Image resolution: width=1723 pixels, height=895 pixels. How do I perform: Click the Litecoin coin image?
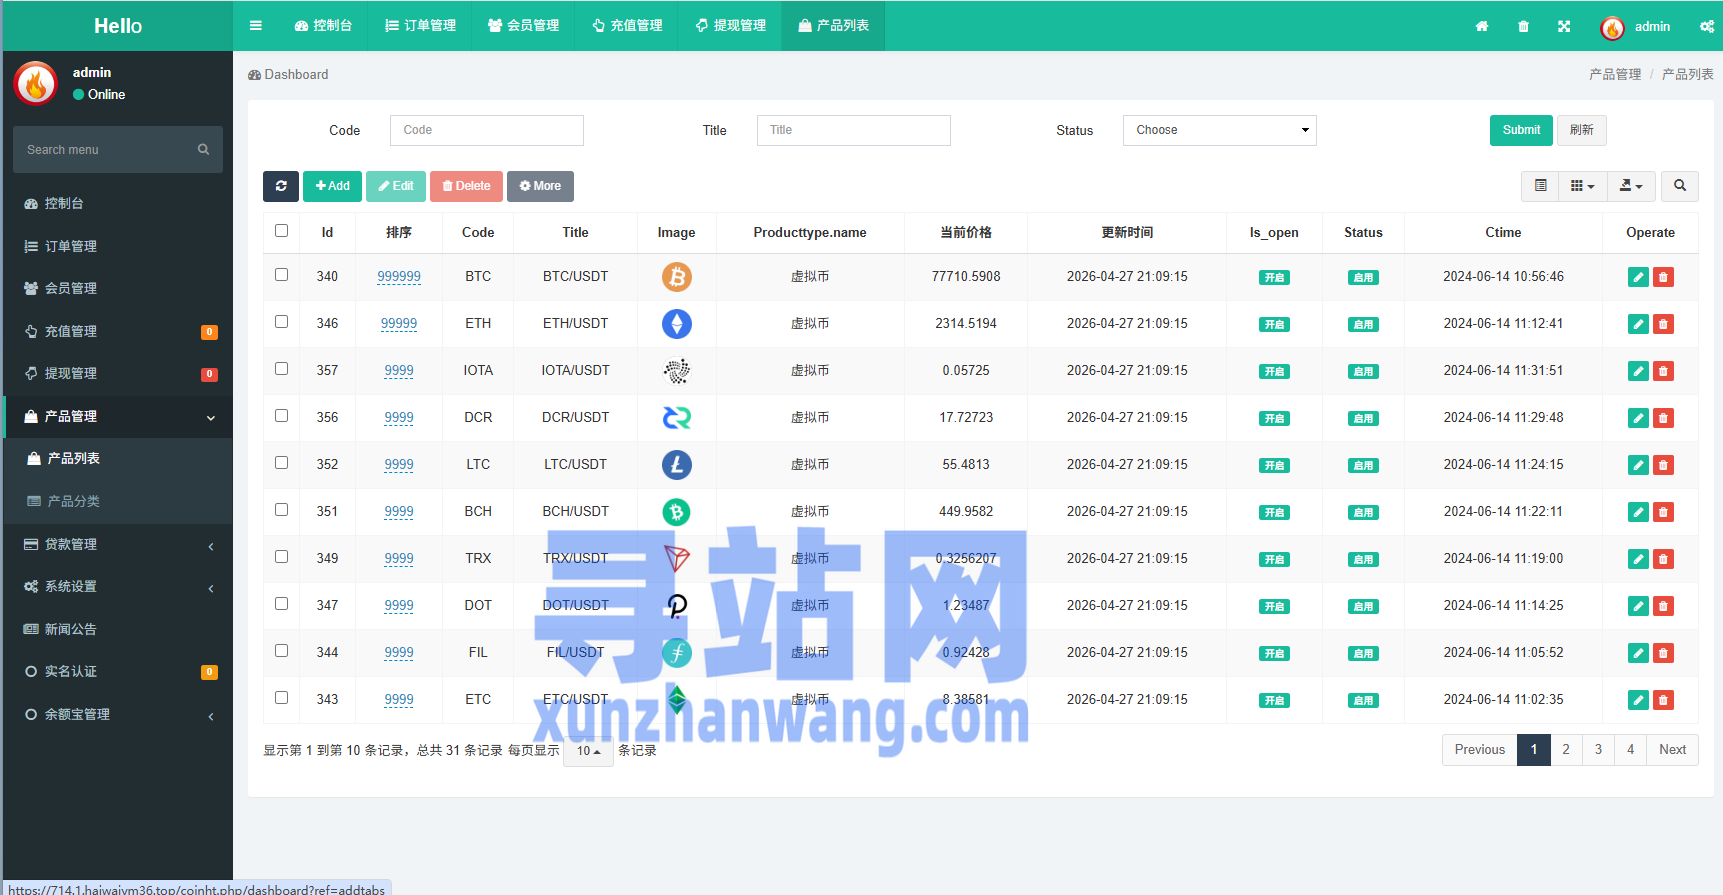677,465
